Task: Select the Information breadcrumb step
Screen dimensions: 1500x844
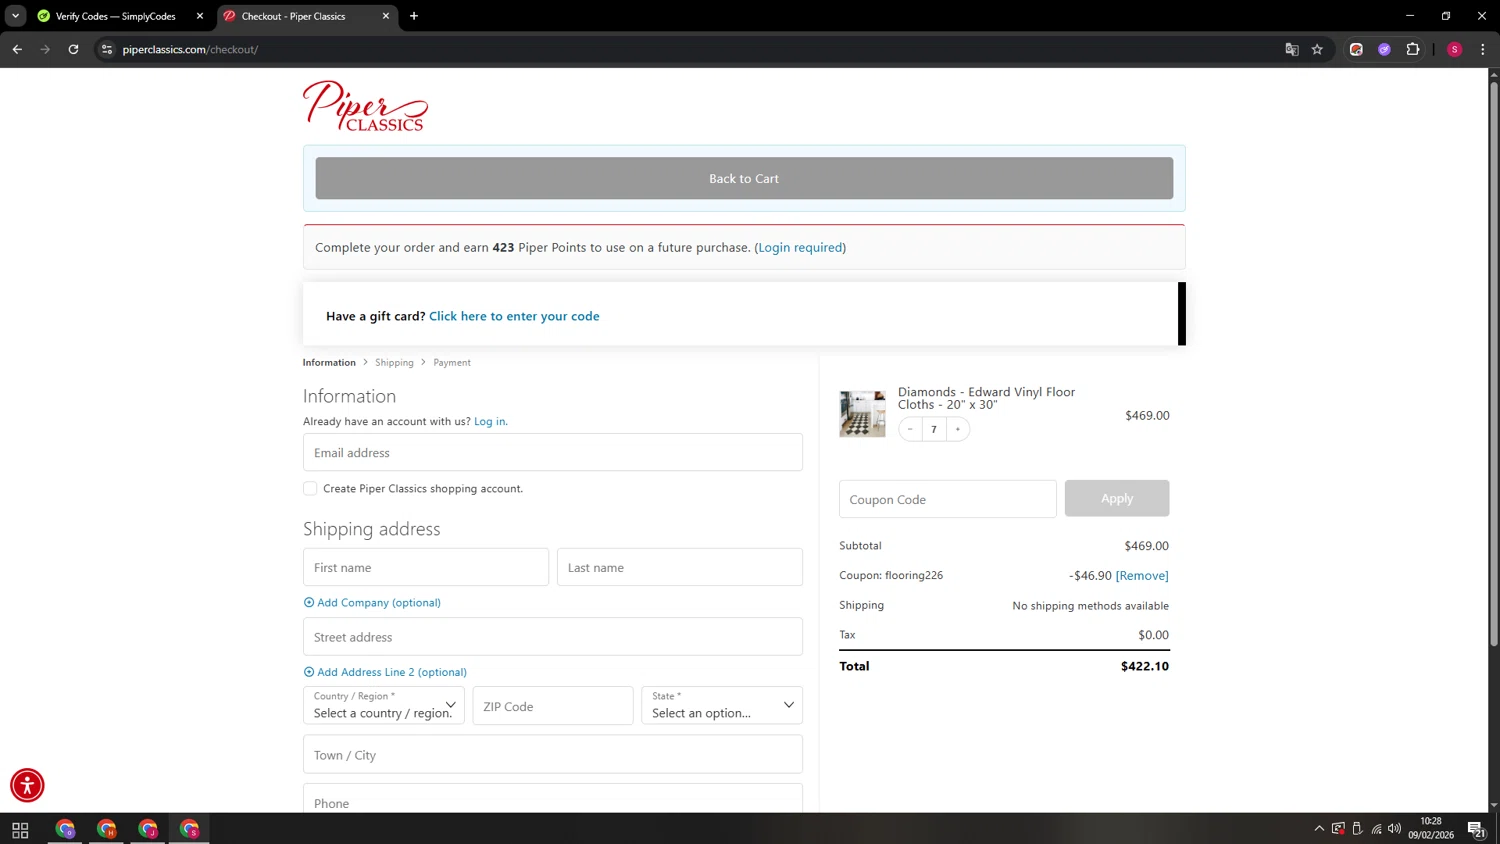Action: (329, 362)
